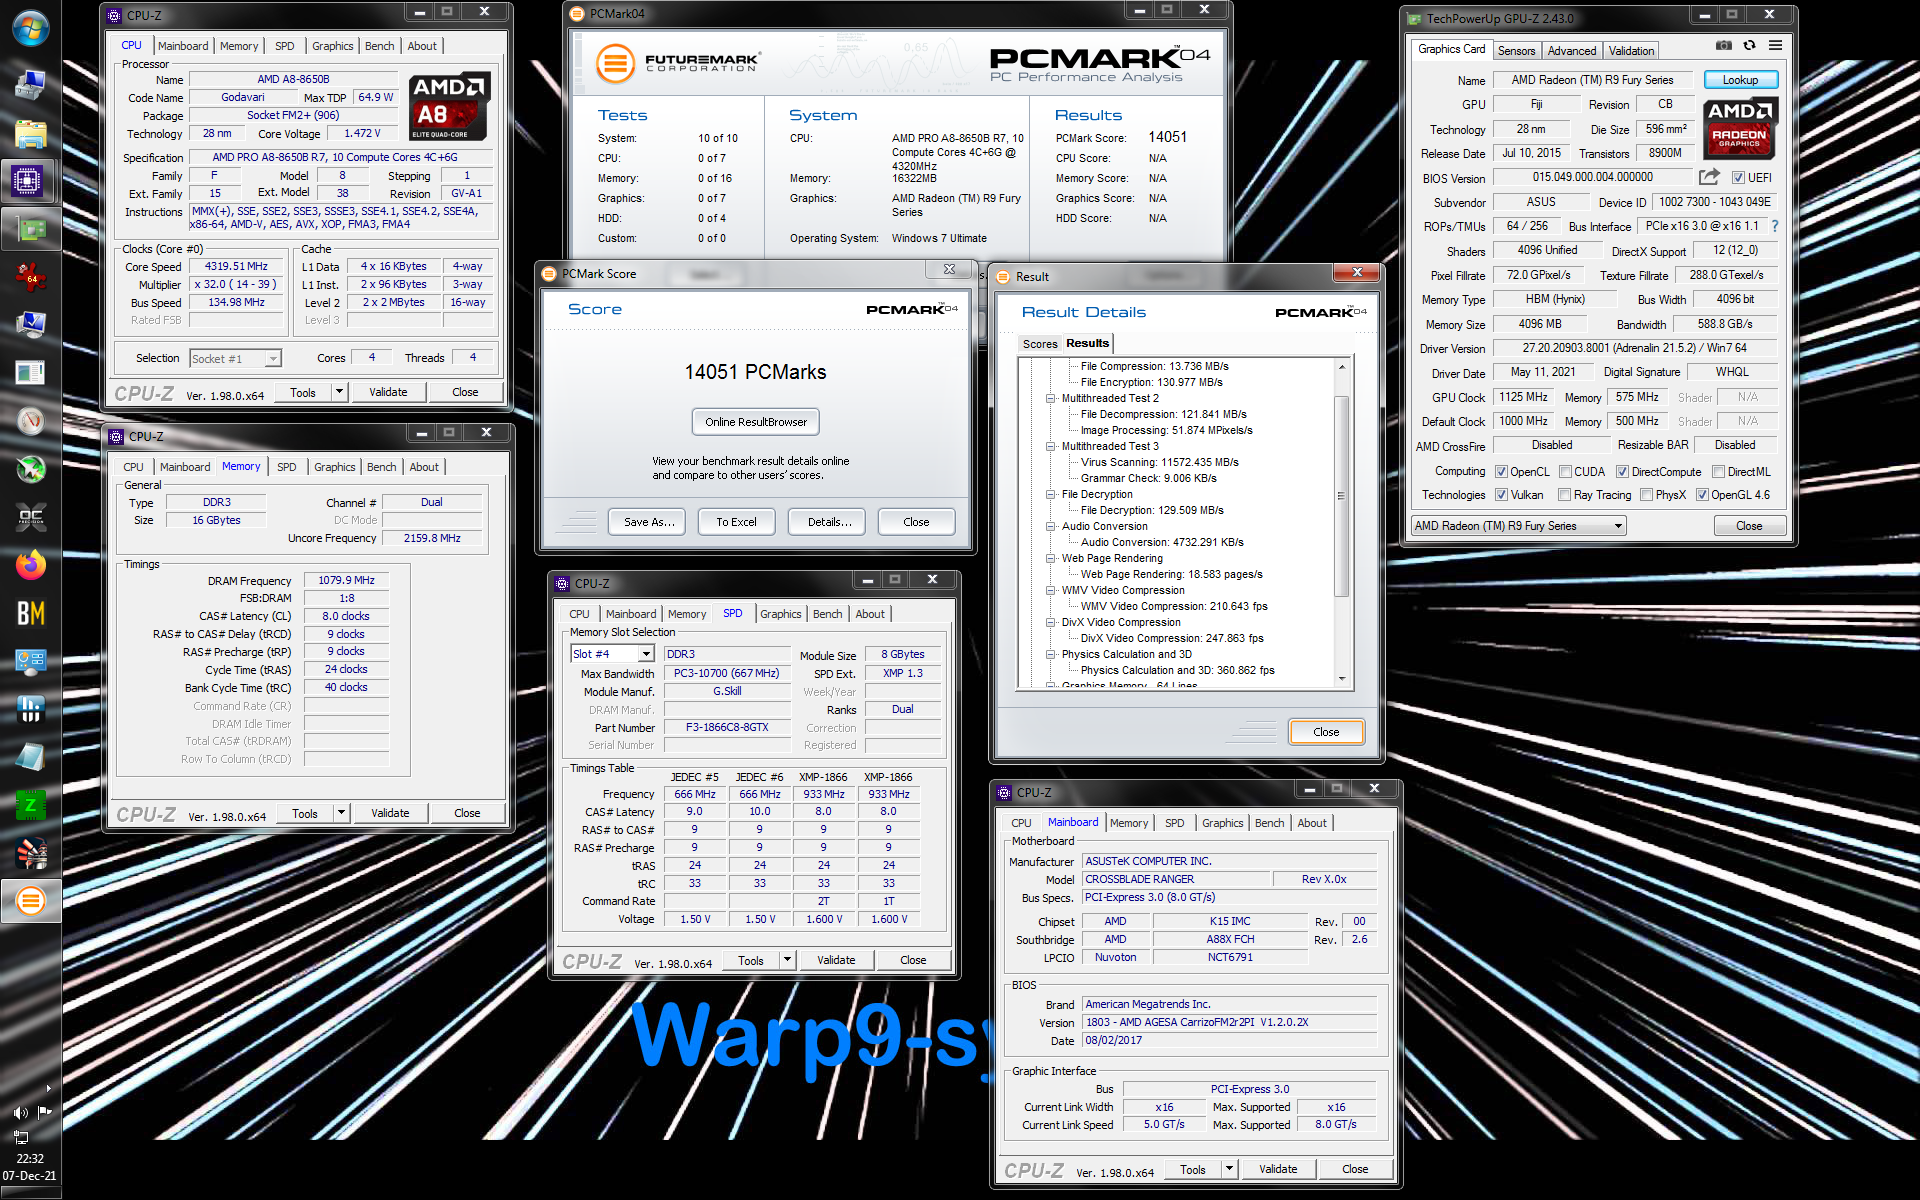Click the Bus Interface question mark help icon
1920x1200 pixels.
(1775, 226)
